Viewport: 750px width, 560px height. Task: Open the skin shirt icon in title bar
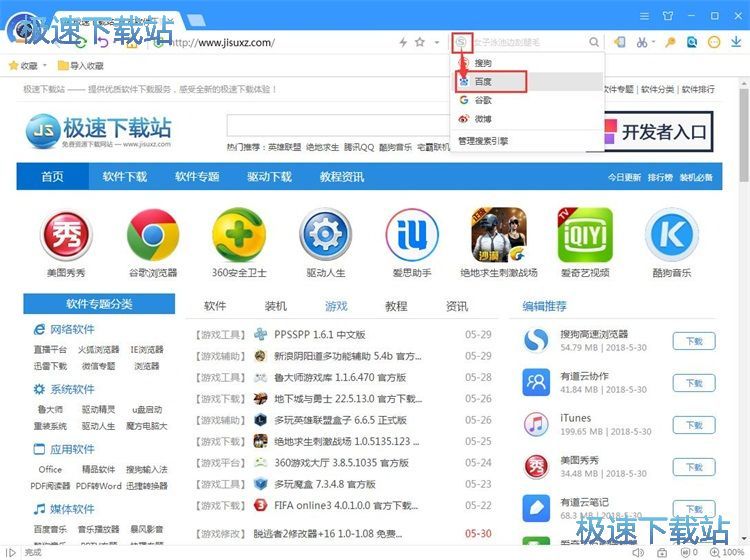668,16
